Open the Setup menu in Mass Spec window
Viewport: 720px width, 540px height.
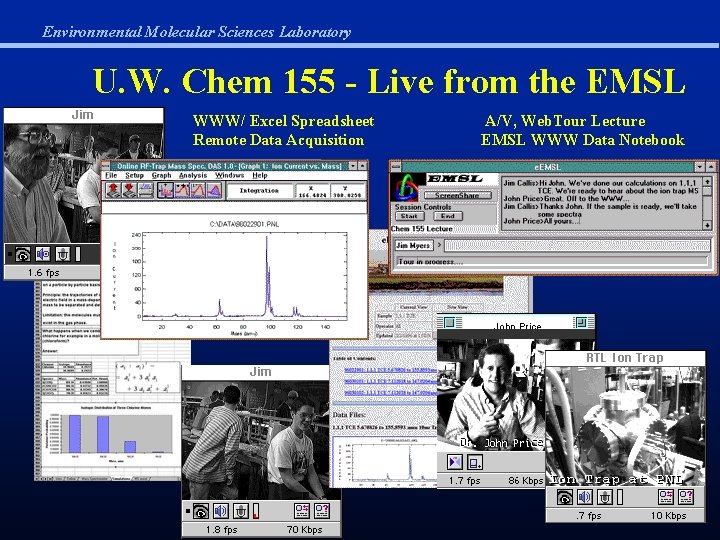134,175
